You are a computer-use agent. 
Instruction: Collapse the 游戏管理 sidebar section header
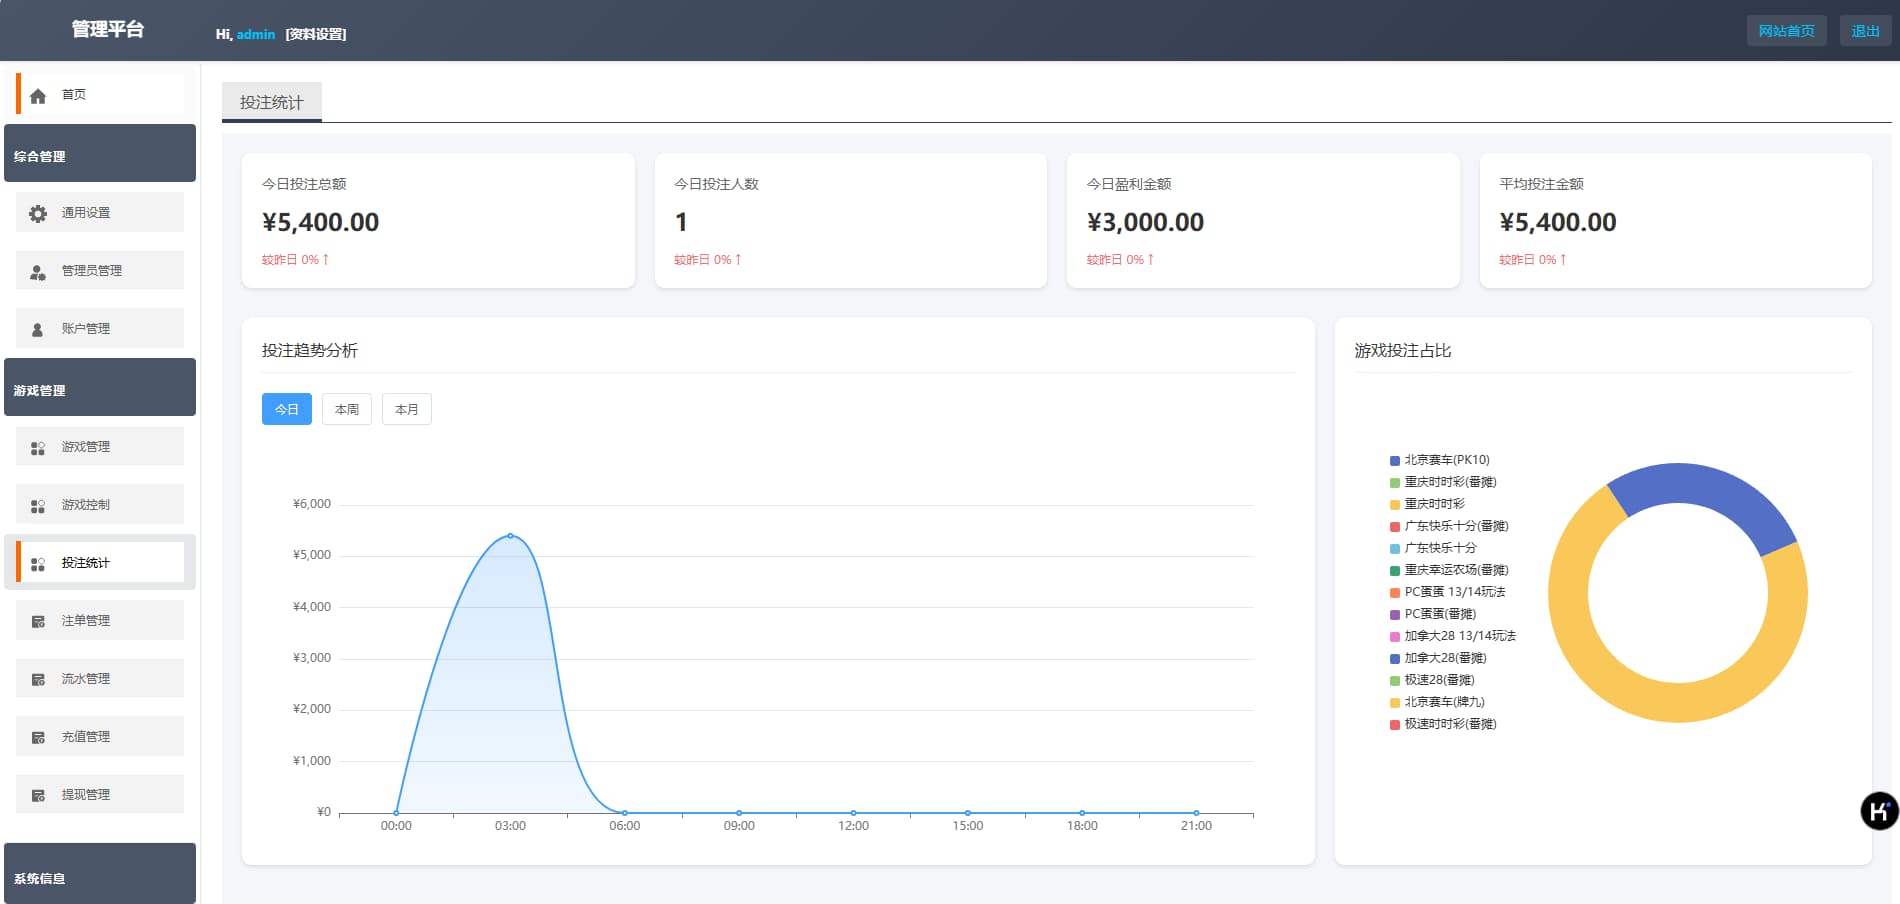[100, 388]
